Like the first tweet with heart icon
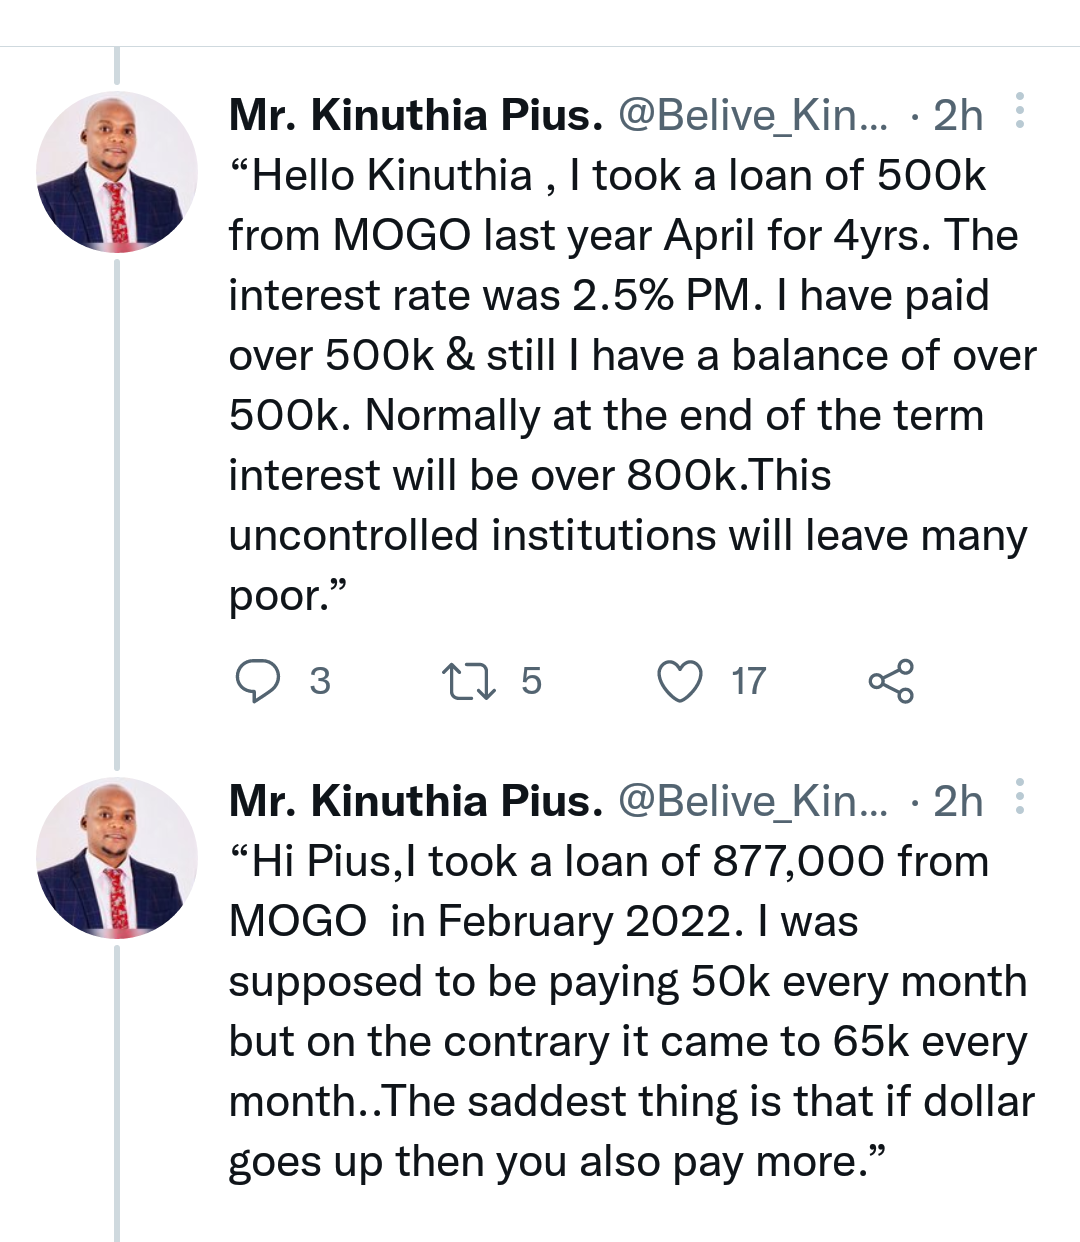 tap(680, 681)
